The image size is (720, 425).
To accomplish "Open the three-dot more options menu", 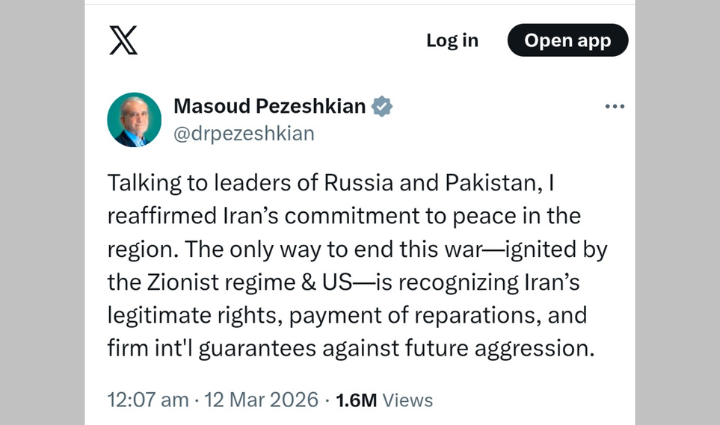I will 614,107.
